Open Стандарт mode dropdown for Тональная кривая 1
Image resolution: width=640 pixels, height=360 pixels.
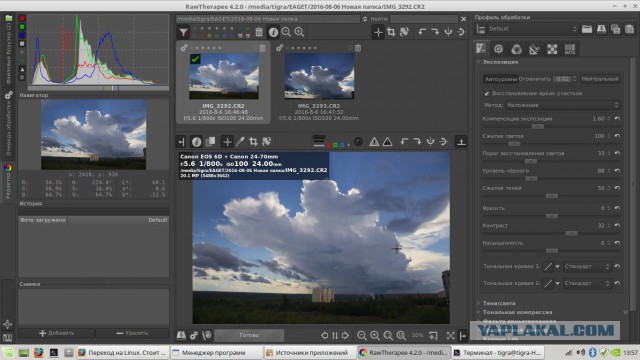coord(587,267)
